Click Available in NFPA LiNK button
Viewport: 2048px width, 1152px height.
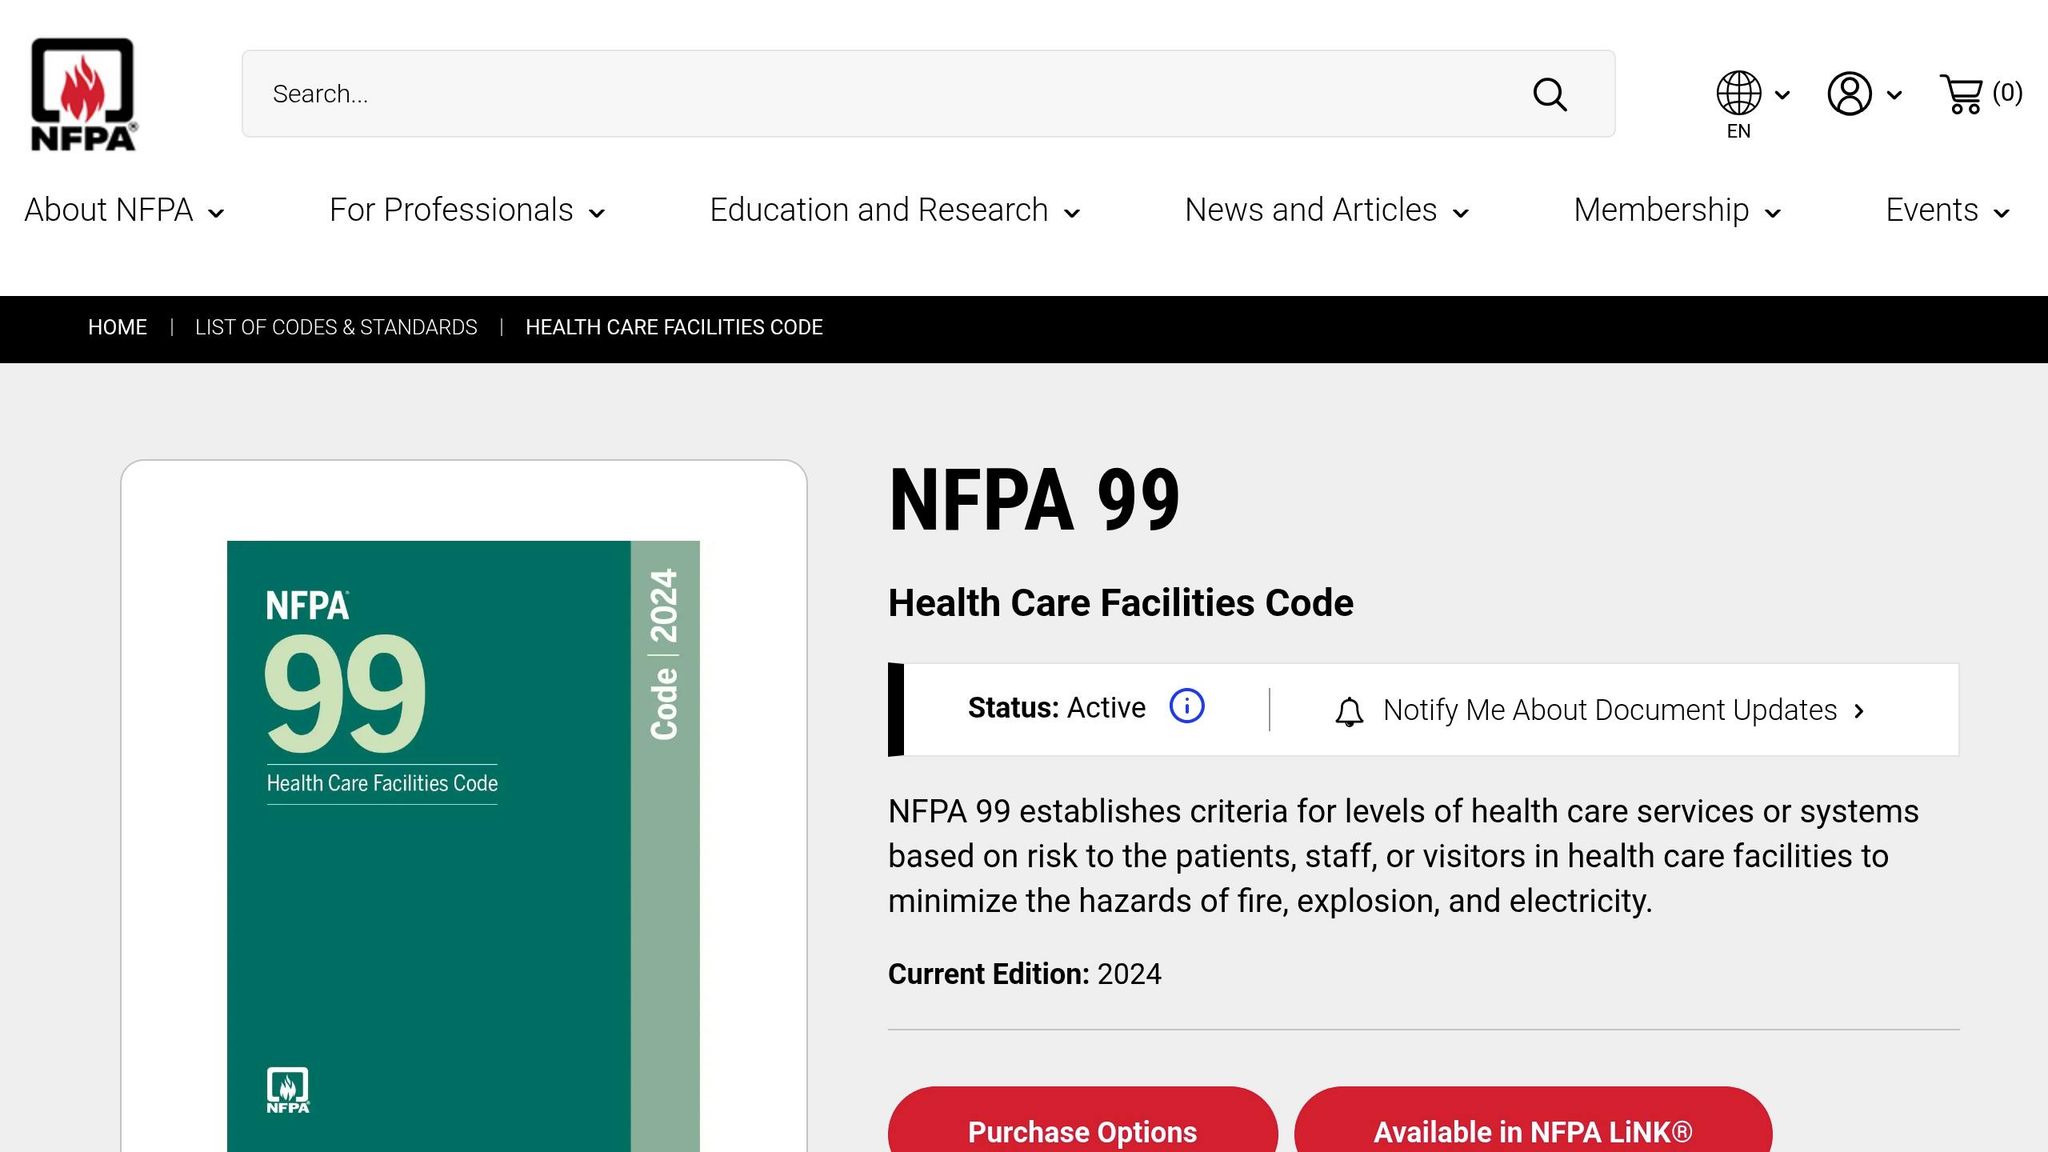1533,1120
